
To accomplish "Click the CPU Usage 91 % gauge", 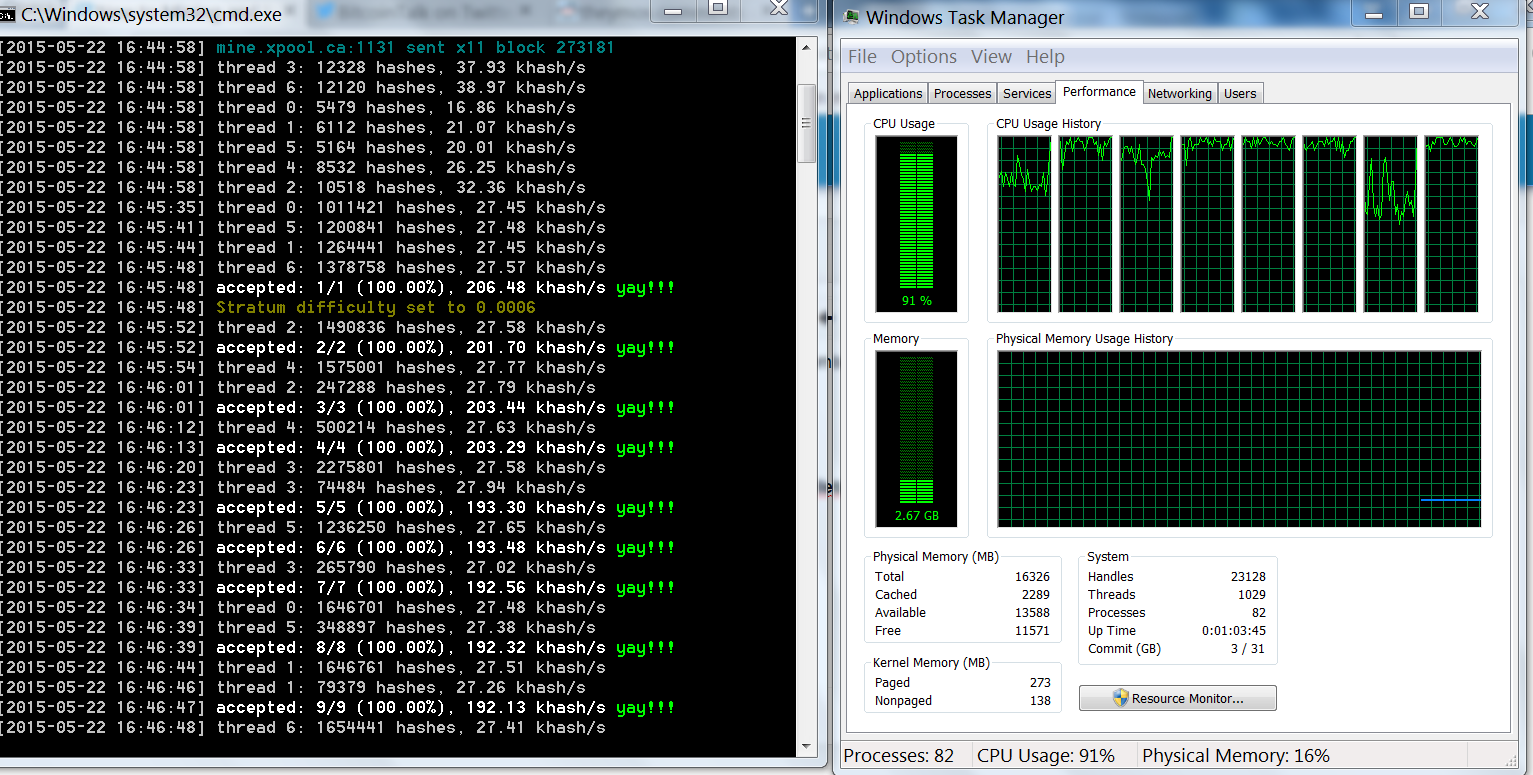I will [916, 224].
